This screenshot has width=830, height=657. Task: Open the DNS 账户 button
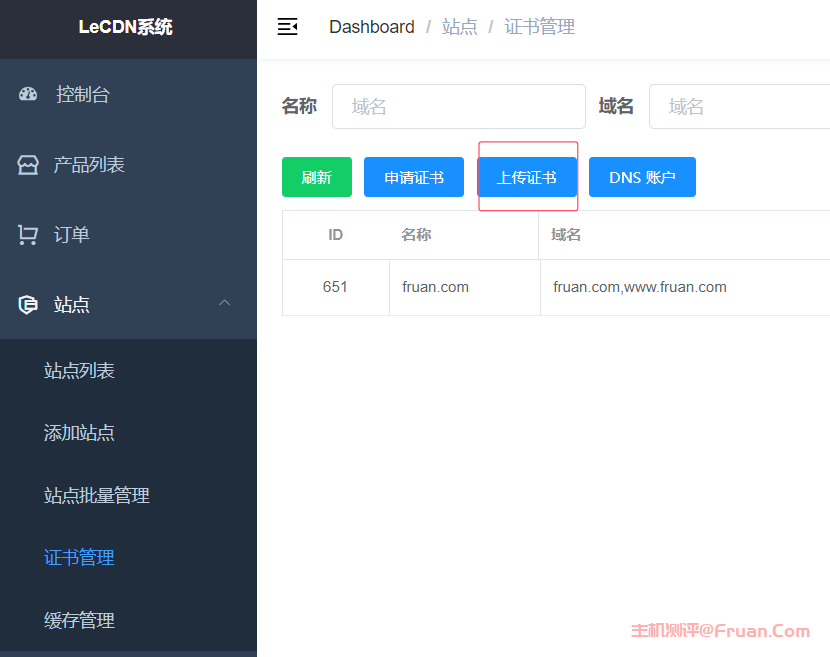click(642, 177)
